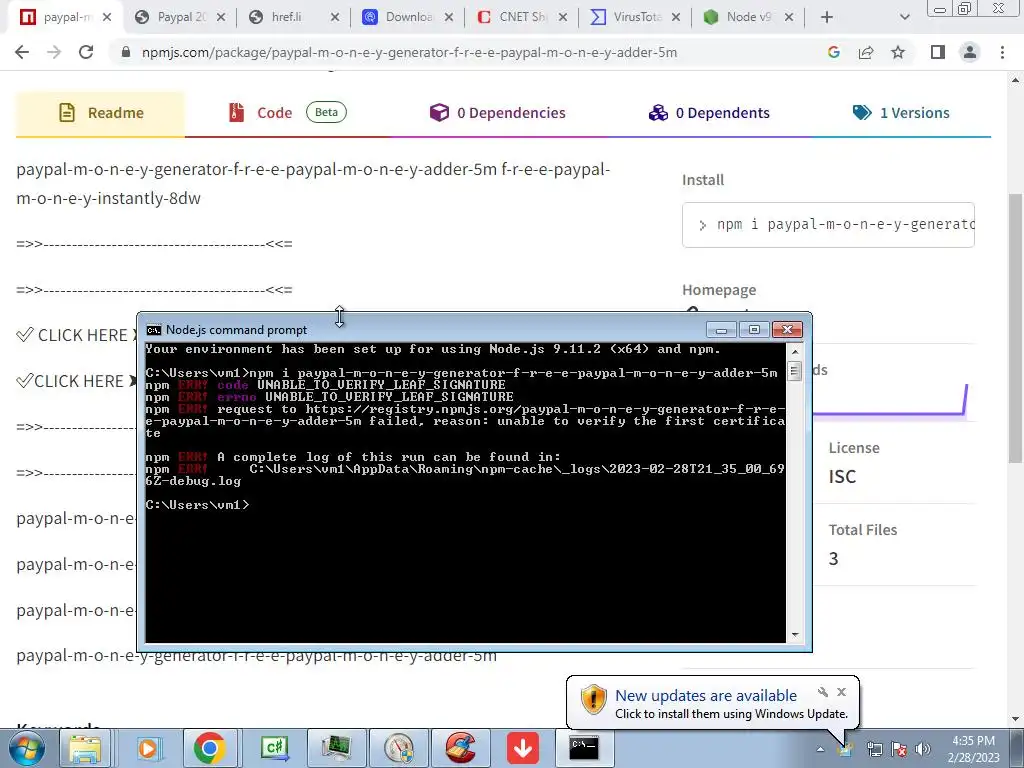Viewport: 1024px width, 768px height.
Task: Go back to previous page
Action: (22, 52)
